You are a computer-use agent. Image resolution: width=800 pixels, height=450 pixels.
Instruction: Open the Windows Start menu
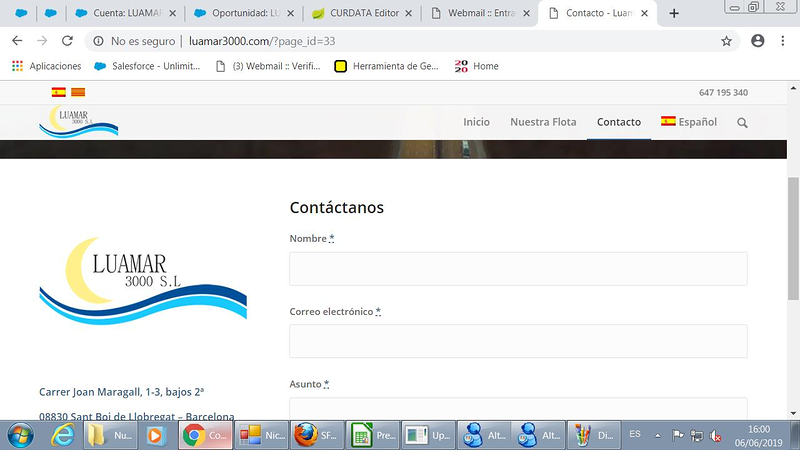(x=20, y=436)
